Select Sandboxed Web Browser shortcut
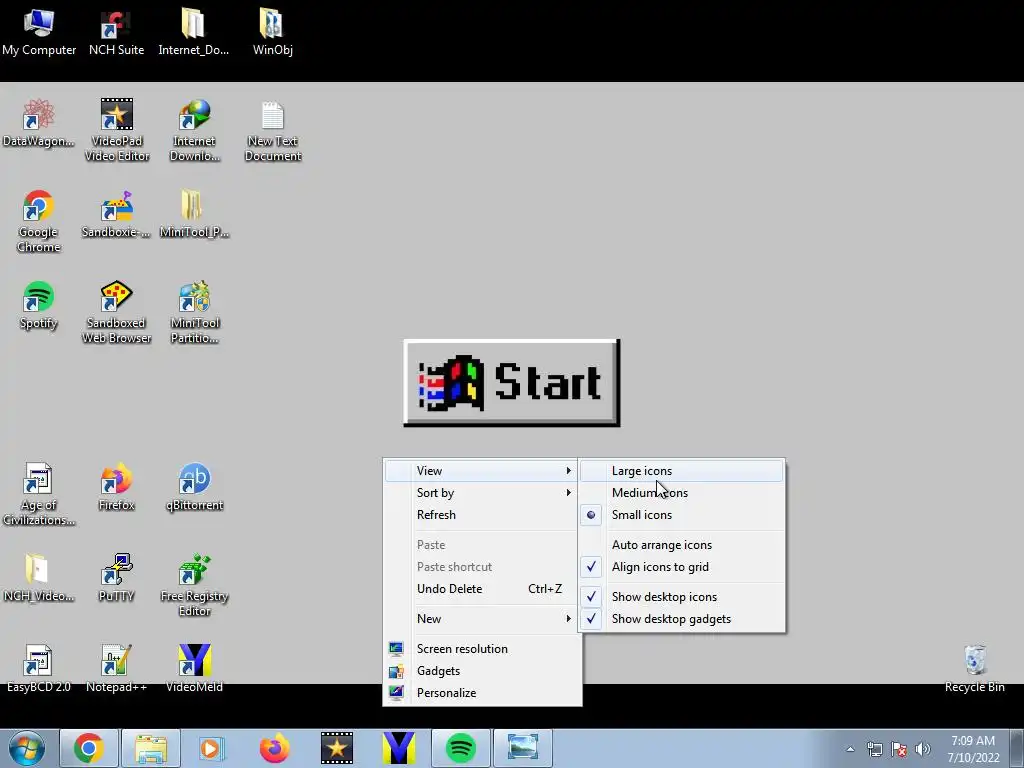This screenshot has height=768, width=1024. [x=116, y=312]
